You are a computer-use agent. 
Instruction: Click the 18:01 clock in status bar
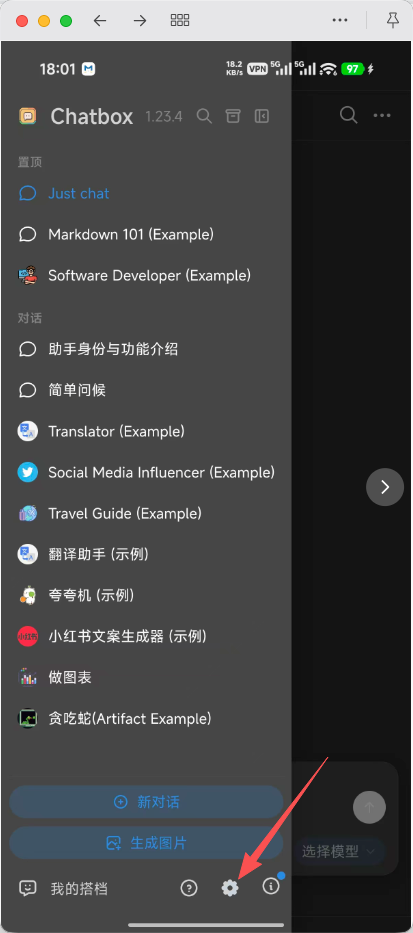tap(58, 69)
